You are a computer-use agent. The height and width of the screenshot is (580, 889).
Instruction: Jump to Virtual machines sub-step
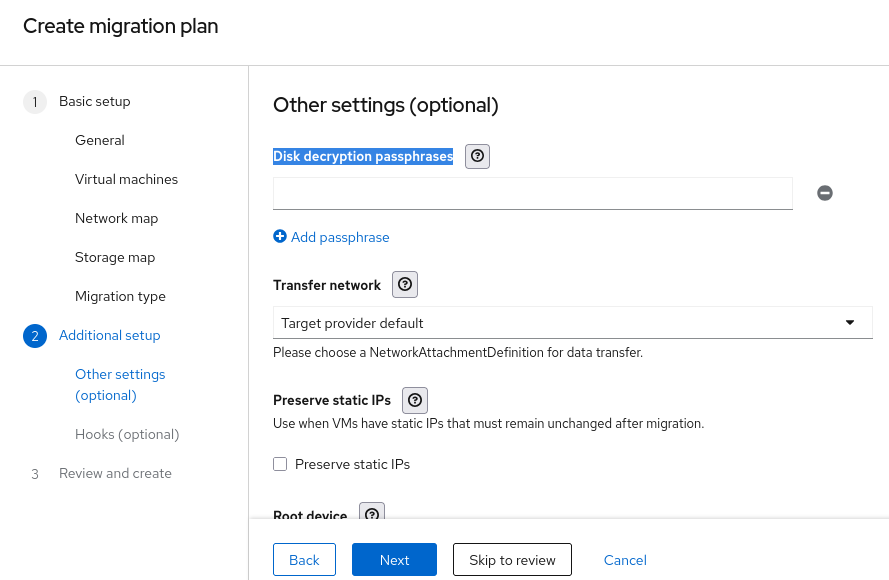[126, 179]
